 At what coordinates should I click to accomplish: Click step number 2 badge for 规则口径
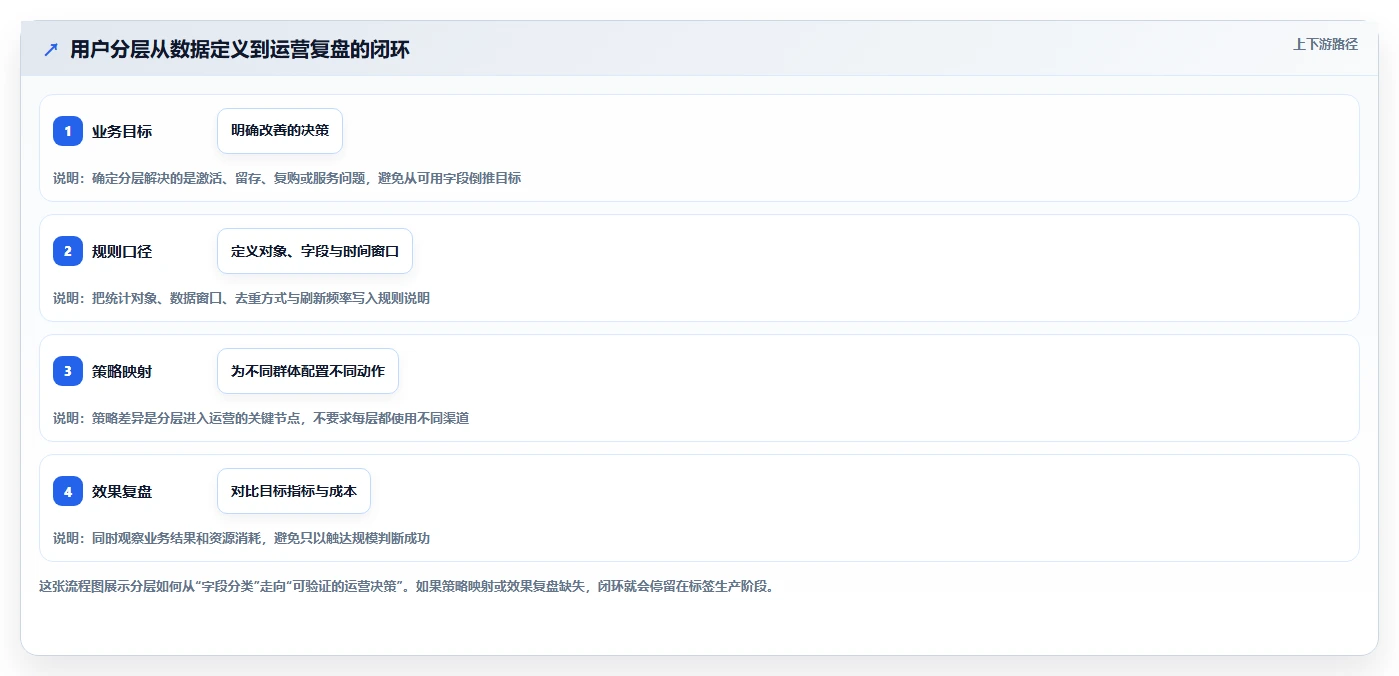[x=68, y=251]
